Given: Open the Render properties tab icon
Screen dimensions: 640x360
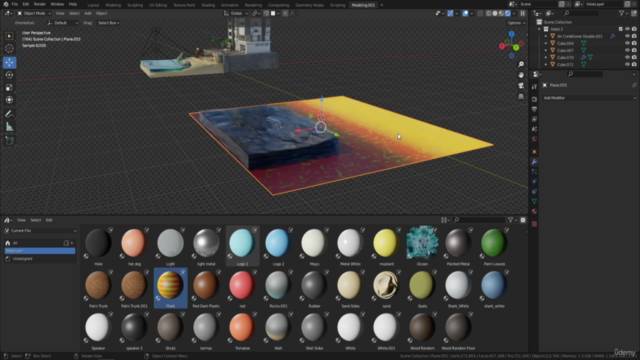Looking at the screenshot, I should 534,99.
